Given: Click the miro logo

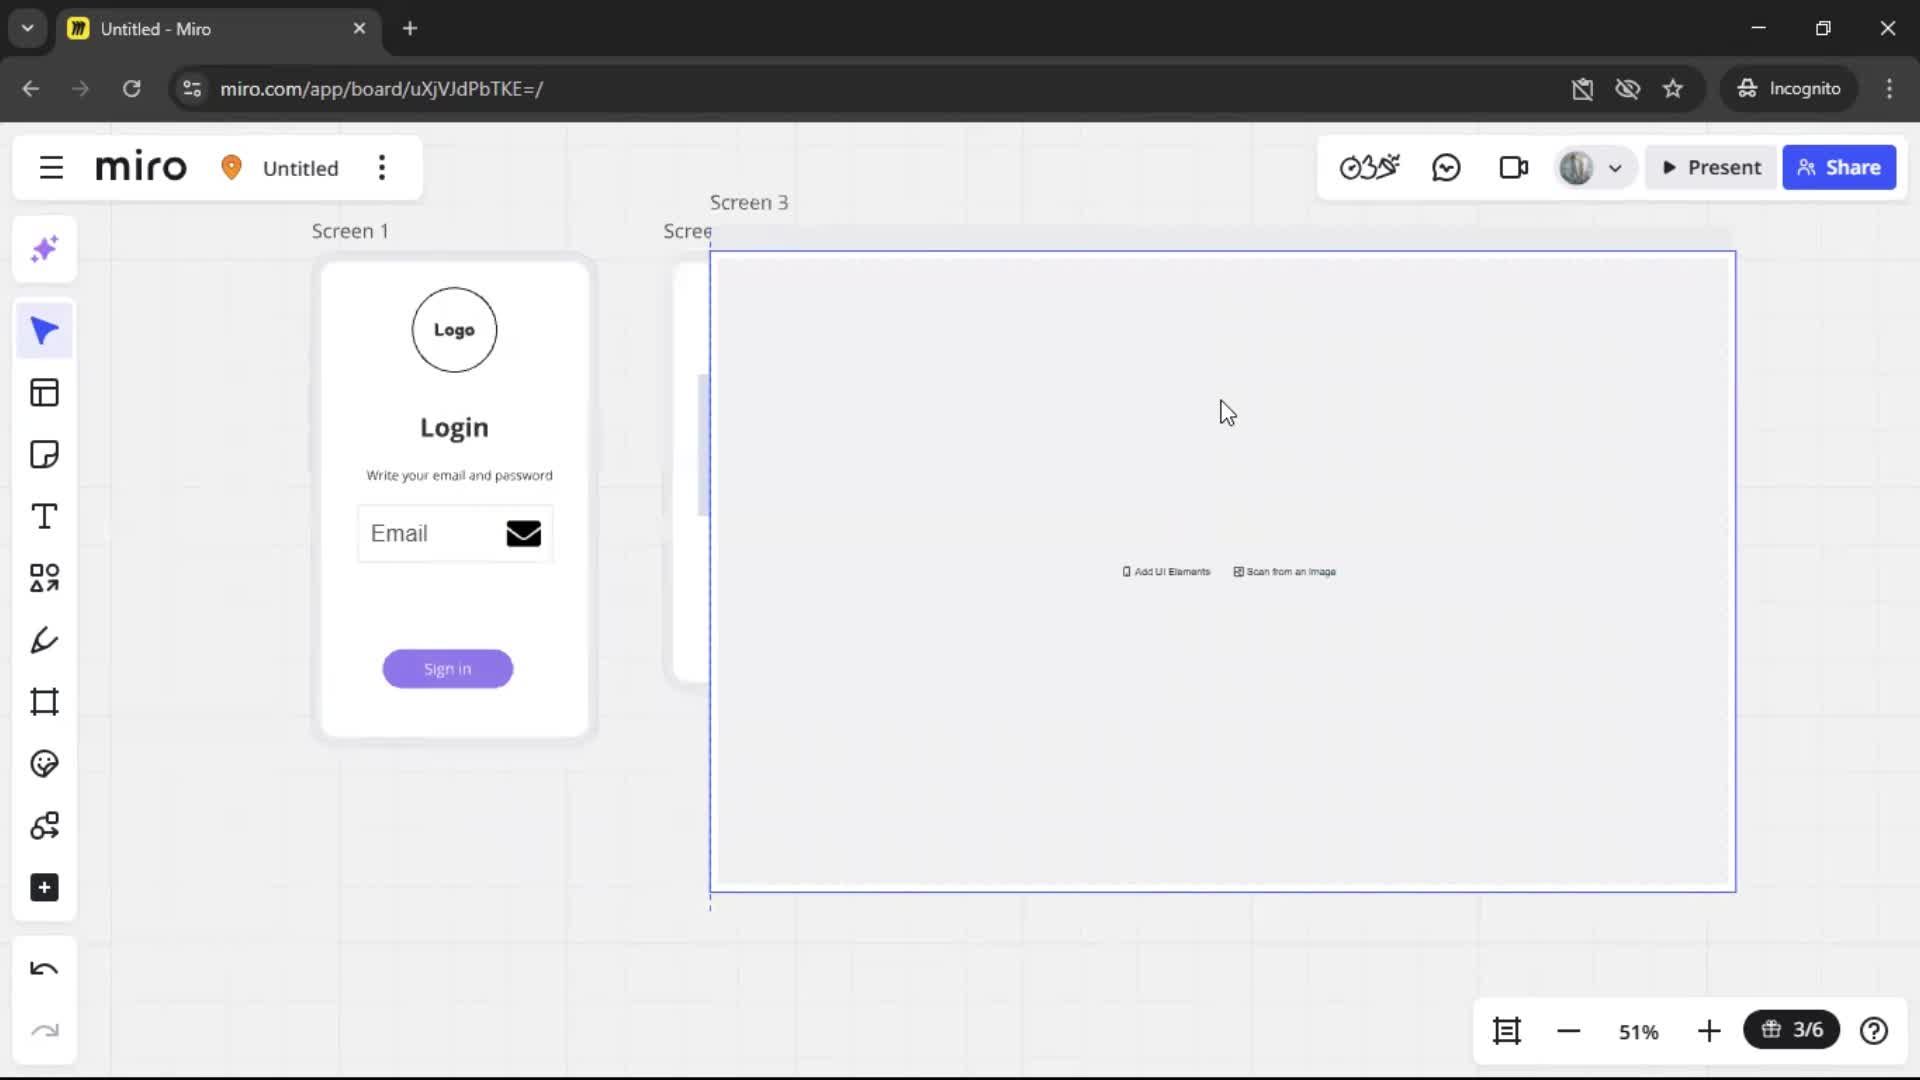Looking at the screenshot, I should click(x=141, y=167).
